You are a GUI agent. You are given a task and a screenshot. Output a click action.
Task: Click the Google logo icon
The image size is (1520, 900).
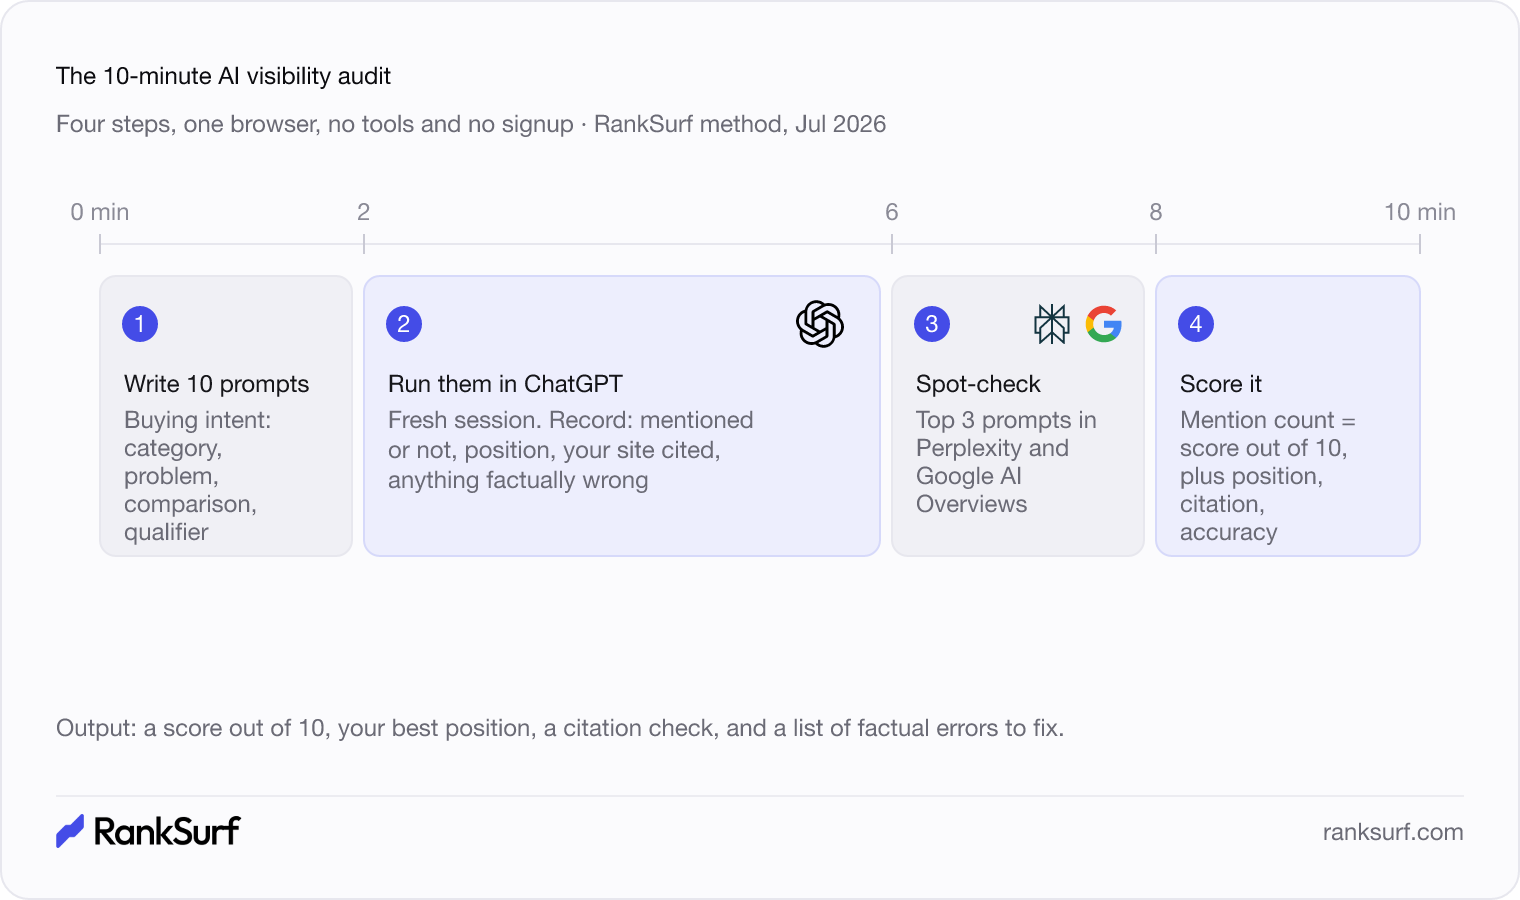[x=1104, y=324]
